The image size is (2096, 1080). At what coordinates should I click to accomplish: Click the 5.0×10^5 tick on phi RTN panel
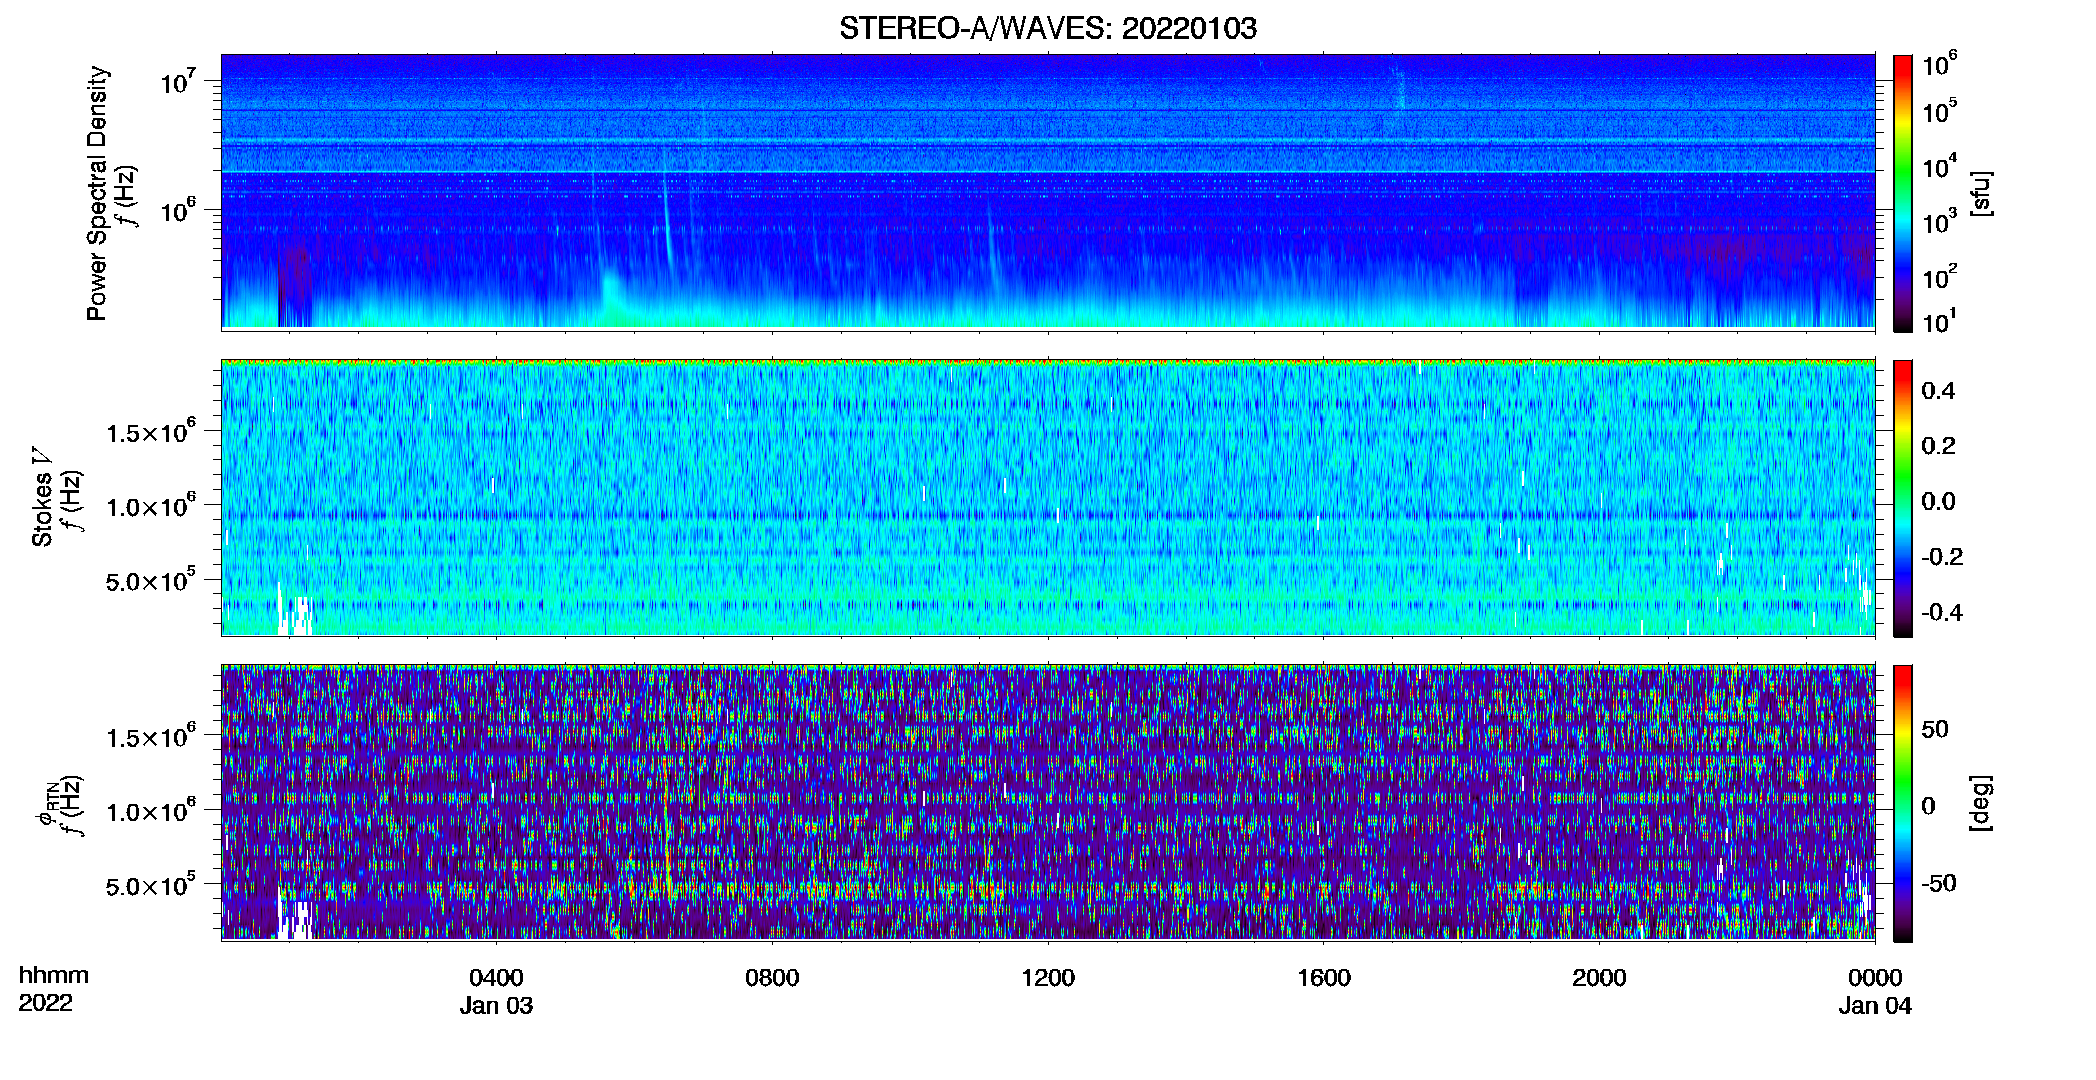[x=151, y=885]
